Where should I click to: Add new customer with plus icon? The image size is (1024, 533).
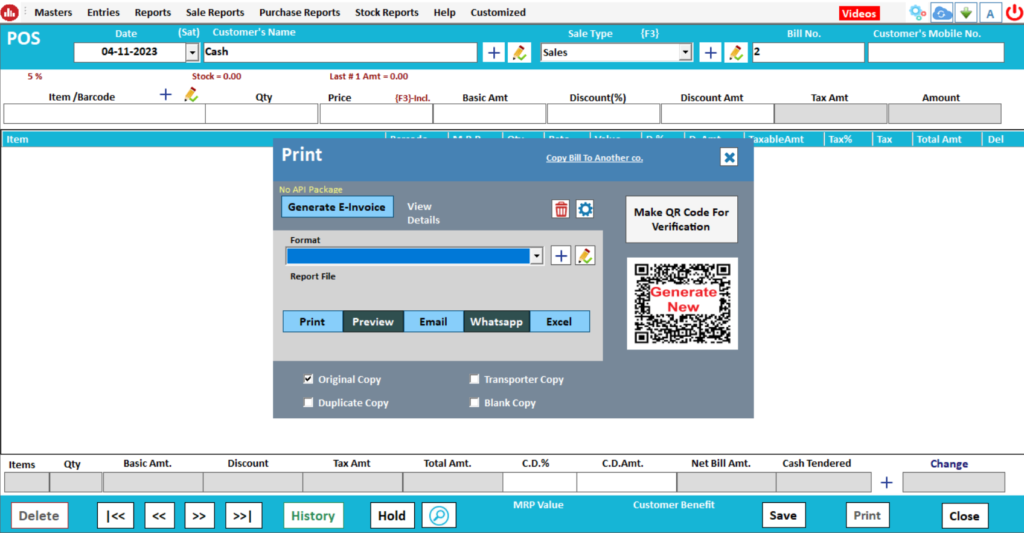494,53
